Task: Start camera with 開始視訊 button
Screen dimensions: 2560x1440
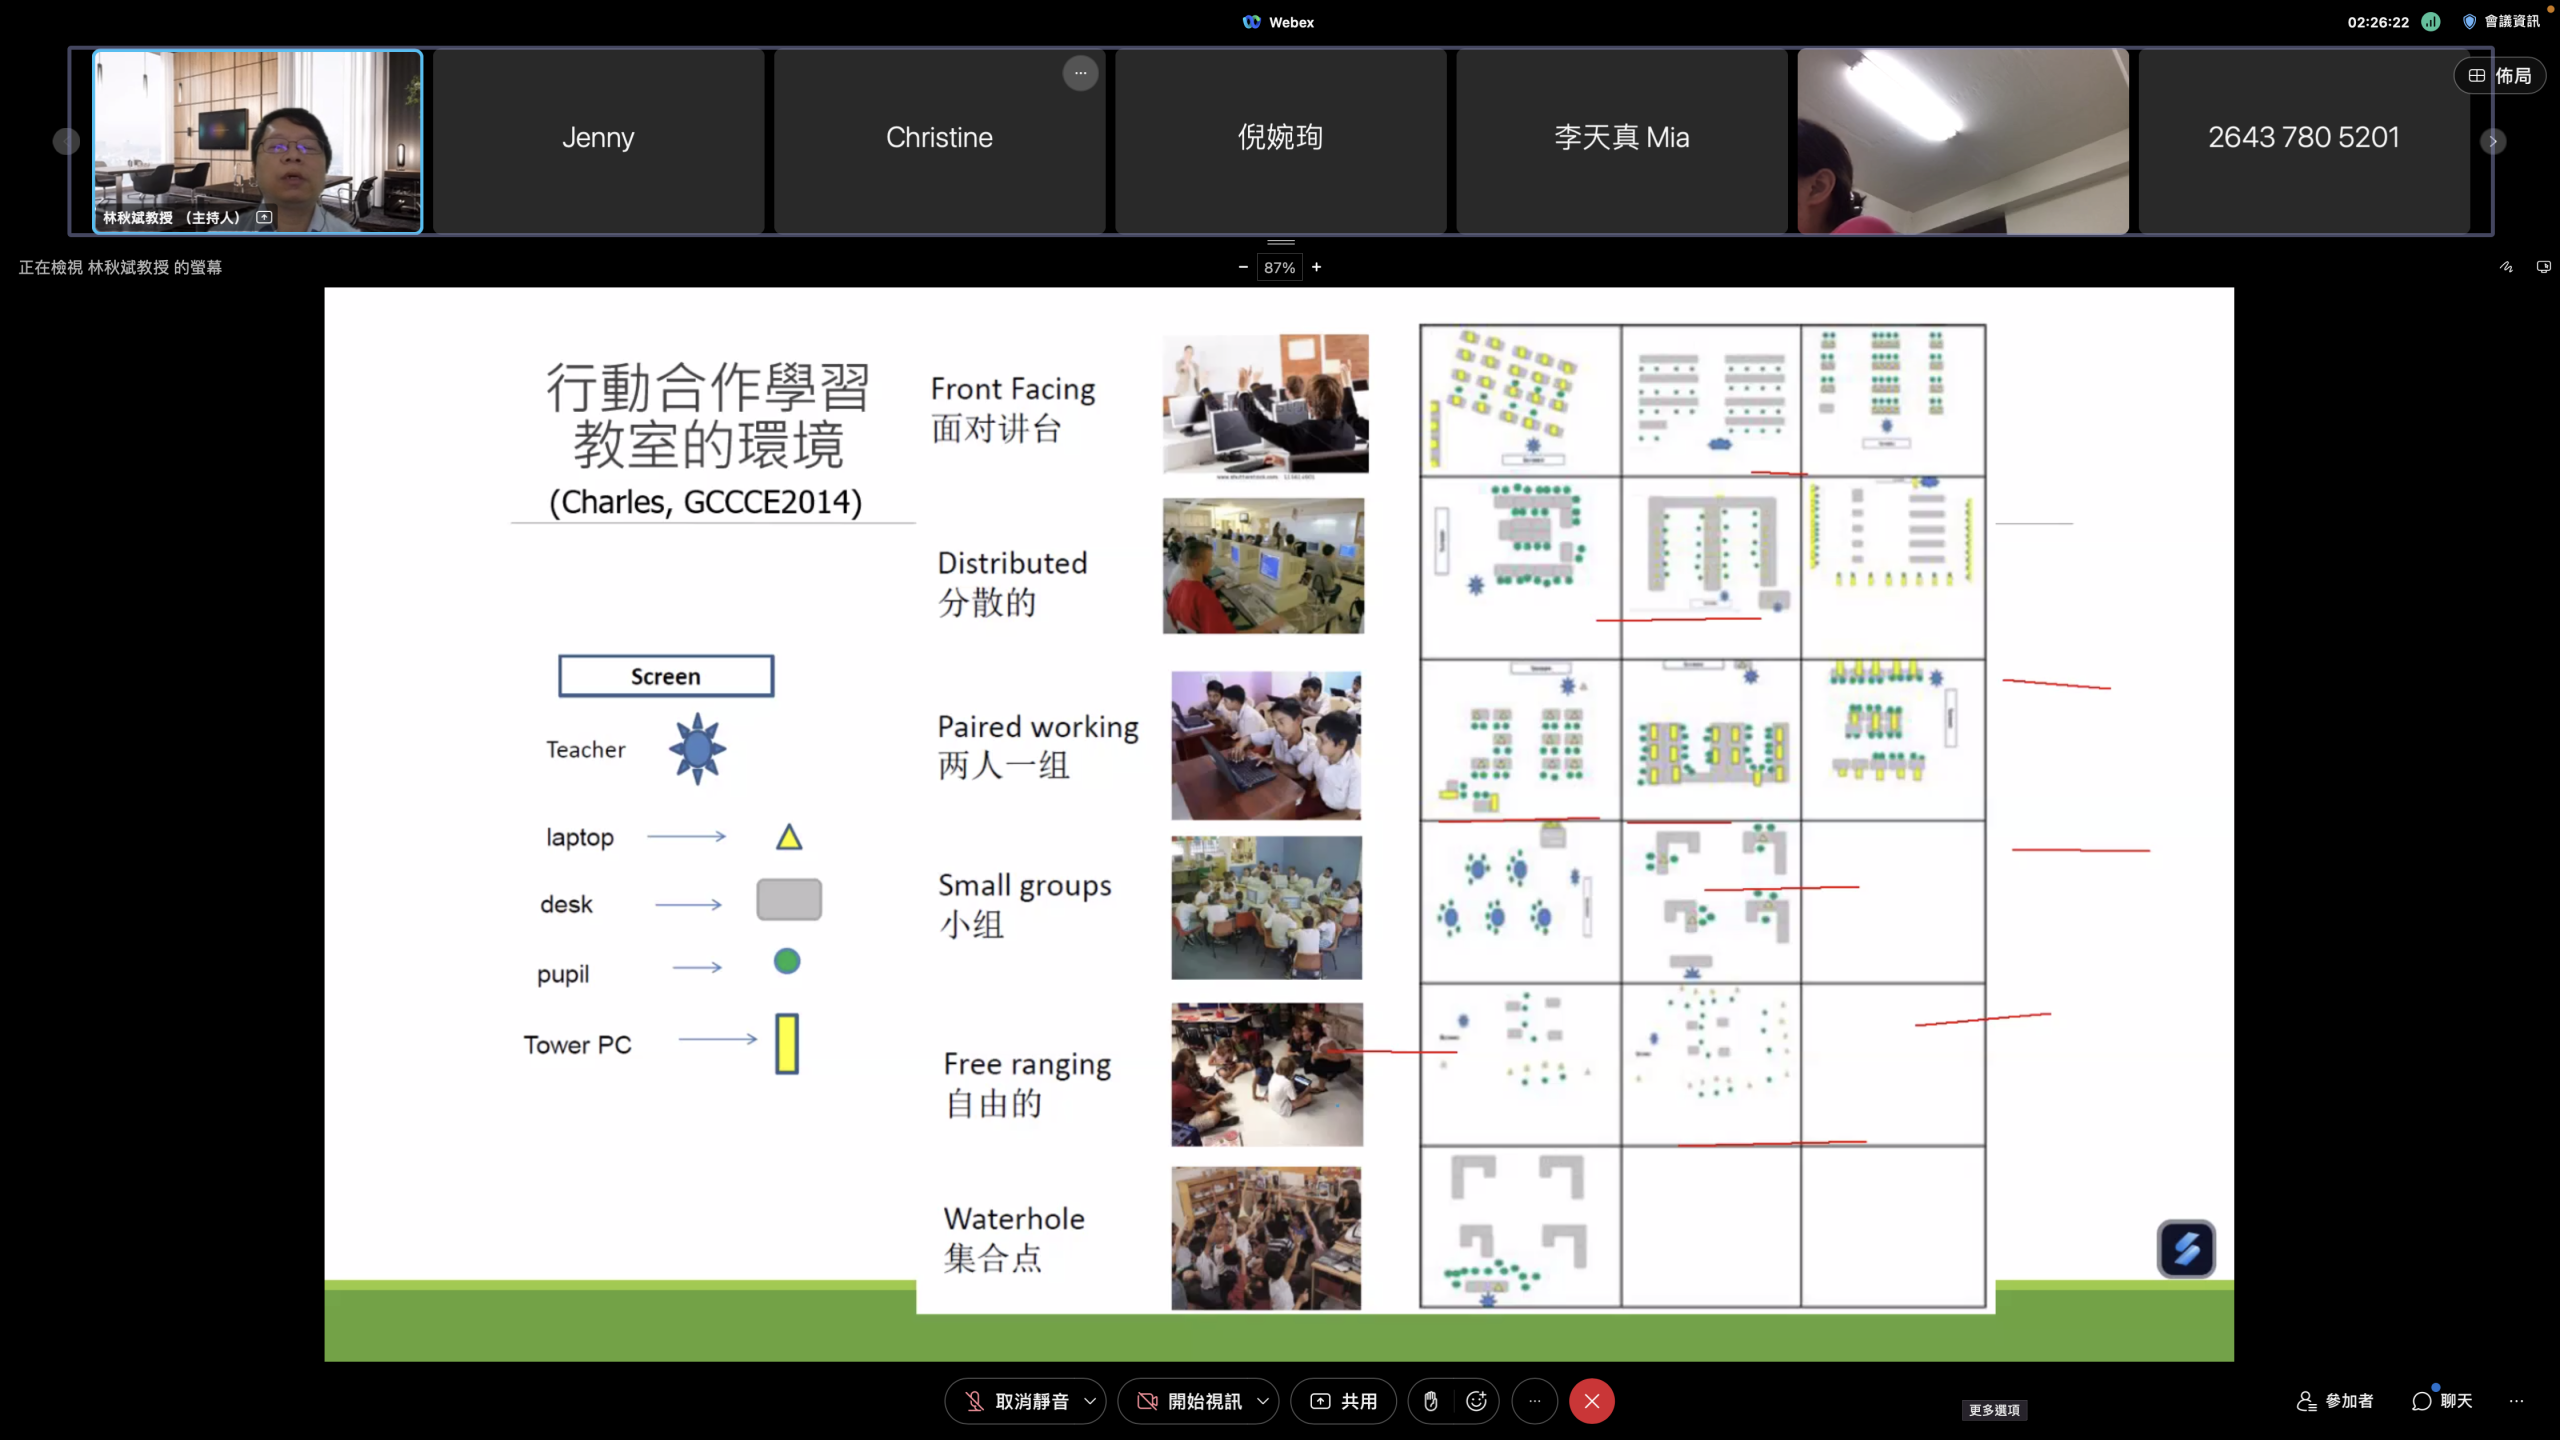Action: [x=1190, y=1401]
